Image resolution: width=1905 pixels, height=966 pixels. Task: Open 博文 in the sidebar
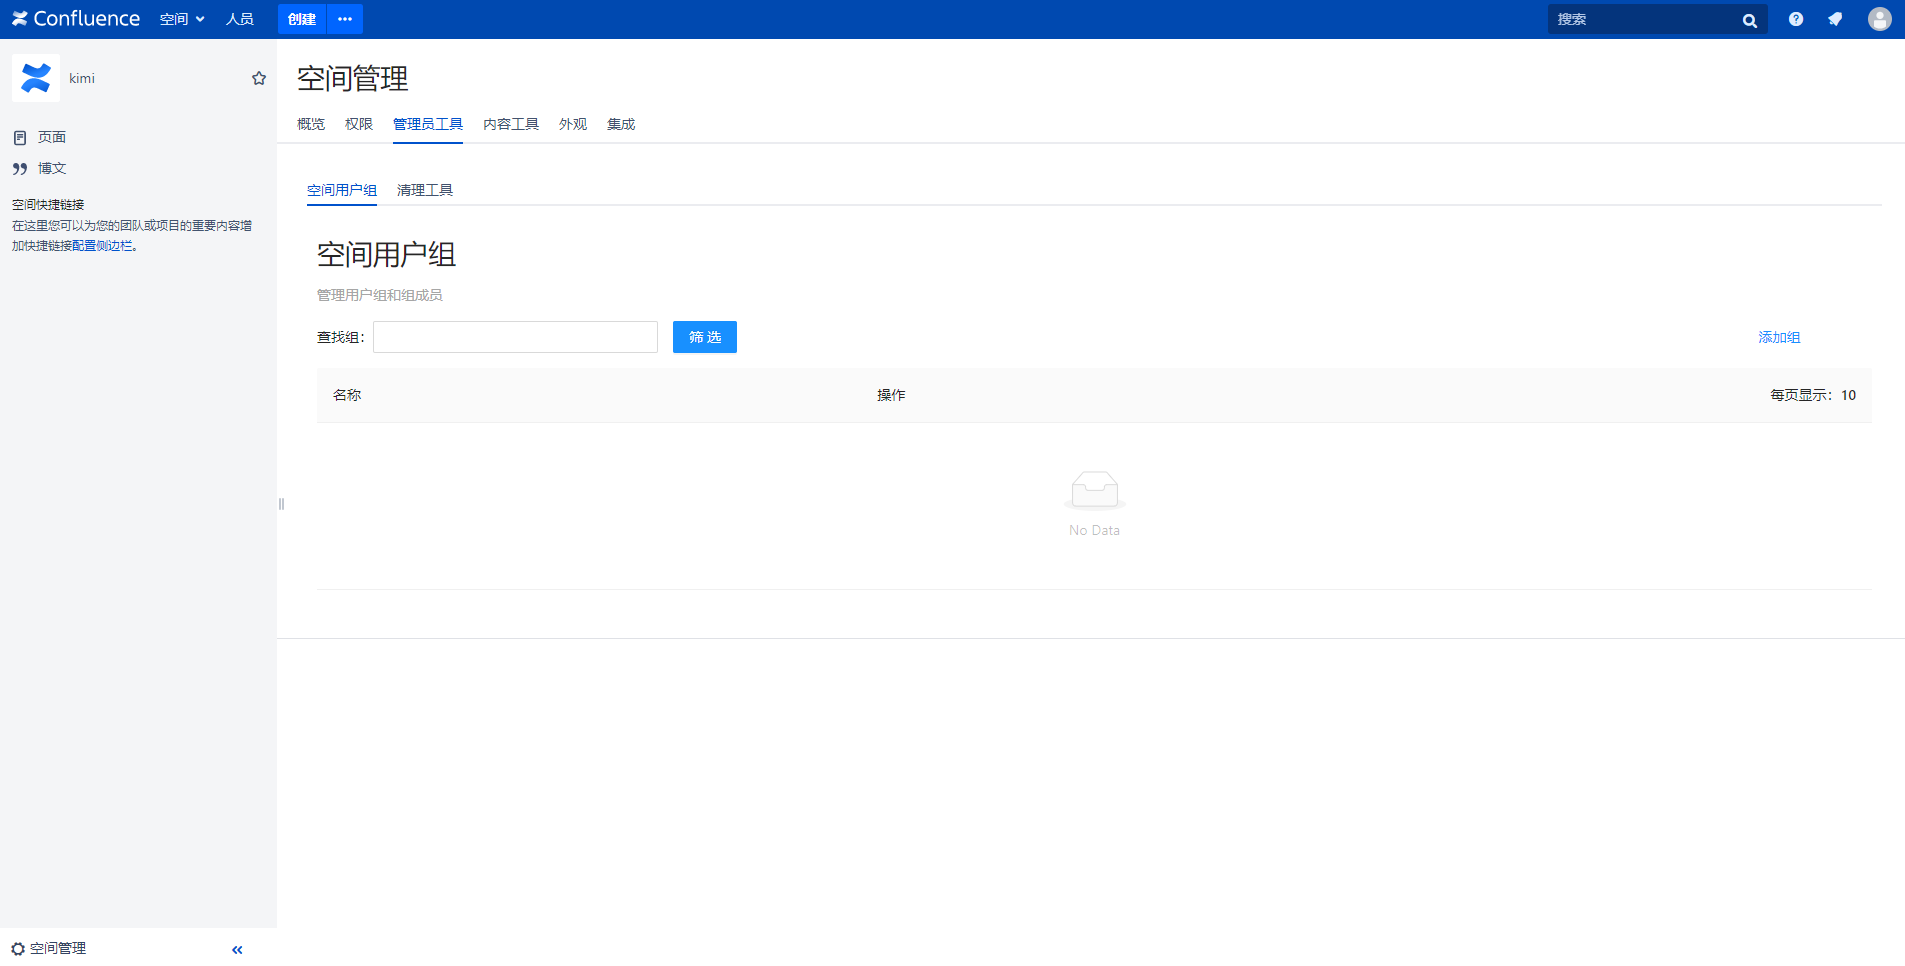(x=51, y=168)
